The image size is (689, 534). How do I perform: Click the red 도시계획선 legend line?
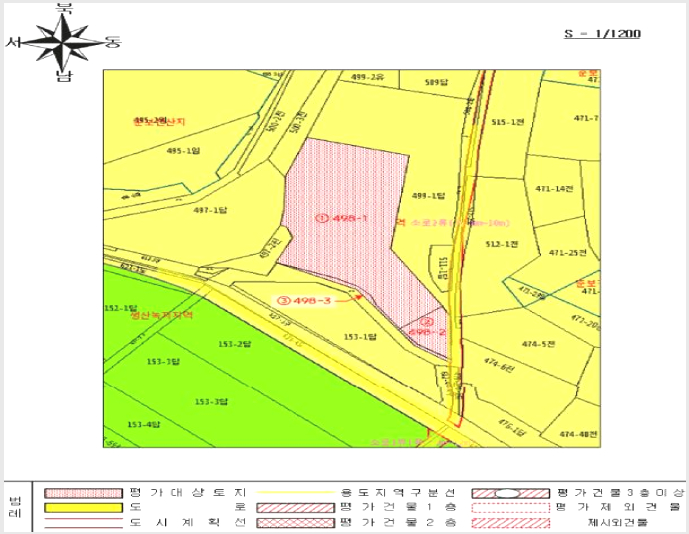pyautogui.click(x=83, y=523)
